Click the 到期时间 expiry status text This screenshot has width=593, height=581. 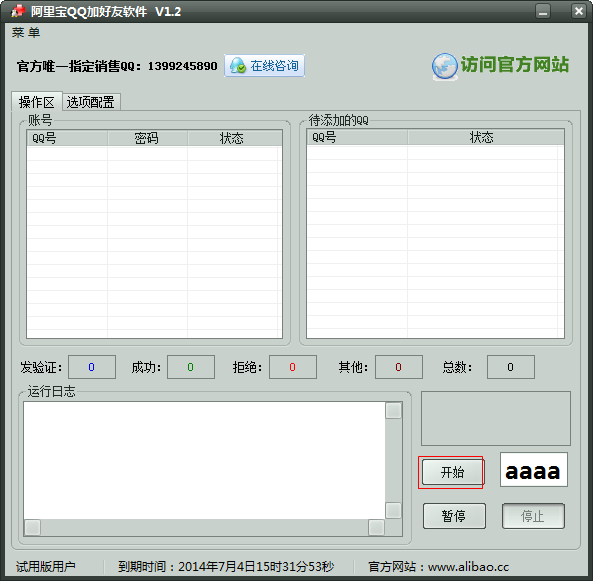(x=226, y=566)
